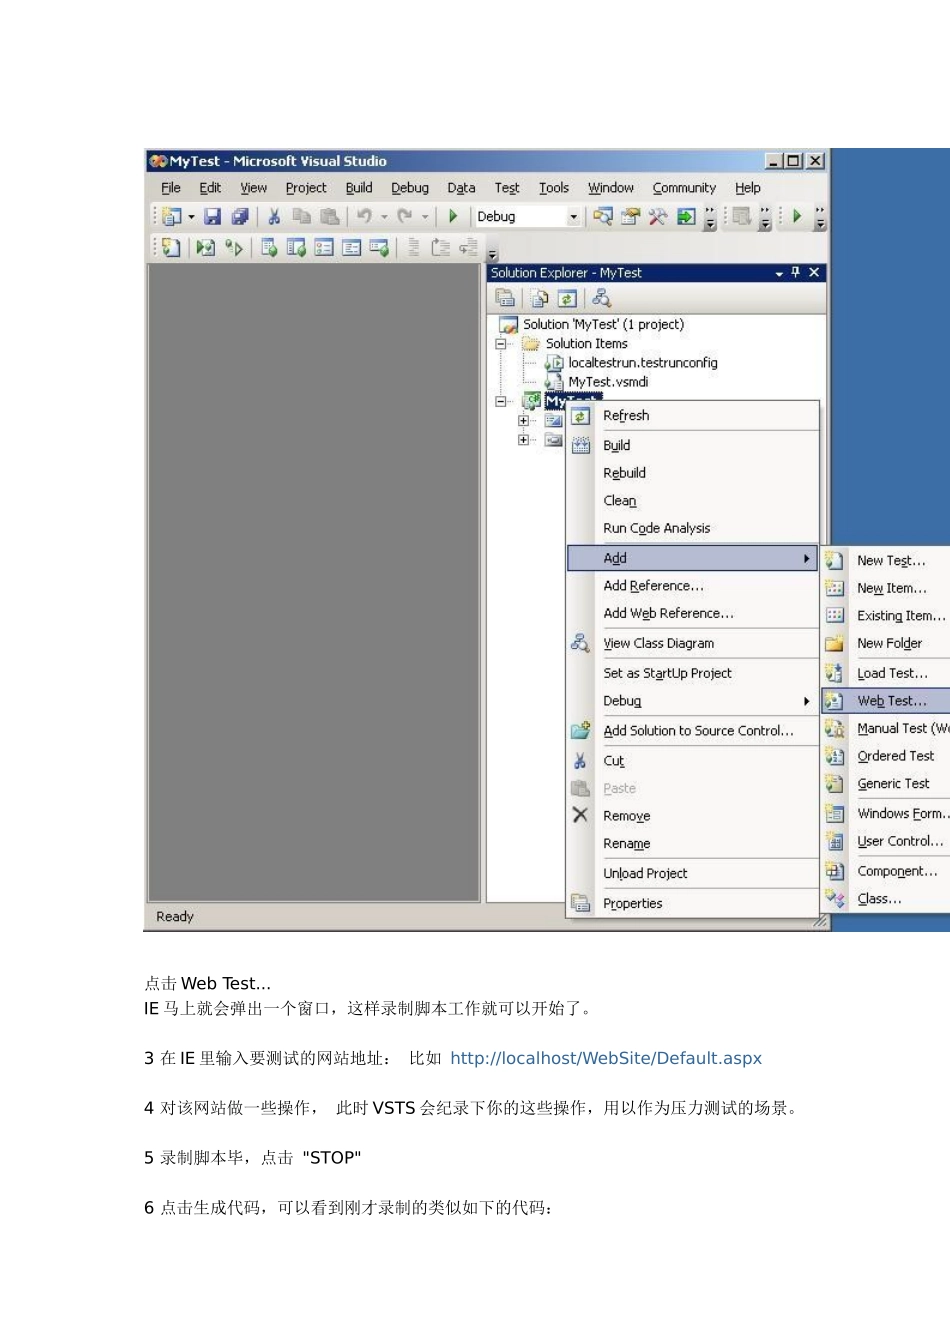Screen dimensions: 950x1344
Task: Click the Cut scissors icon in the toolbar
Action: tap(273, 216)
